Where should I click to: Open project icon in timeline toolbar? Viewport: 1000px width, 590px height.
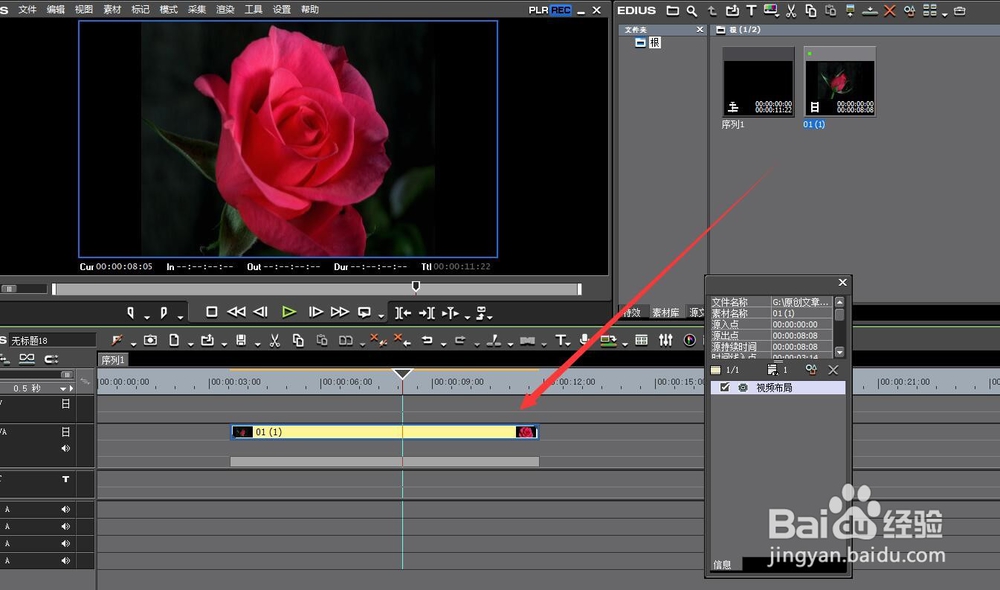[x=207, y=340]
